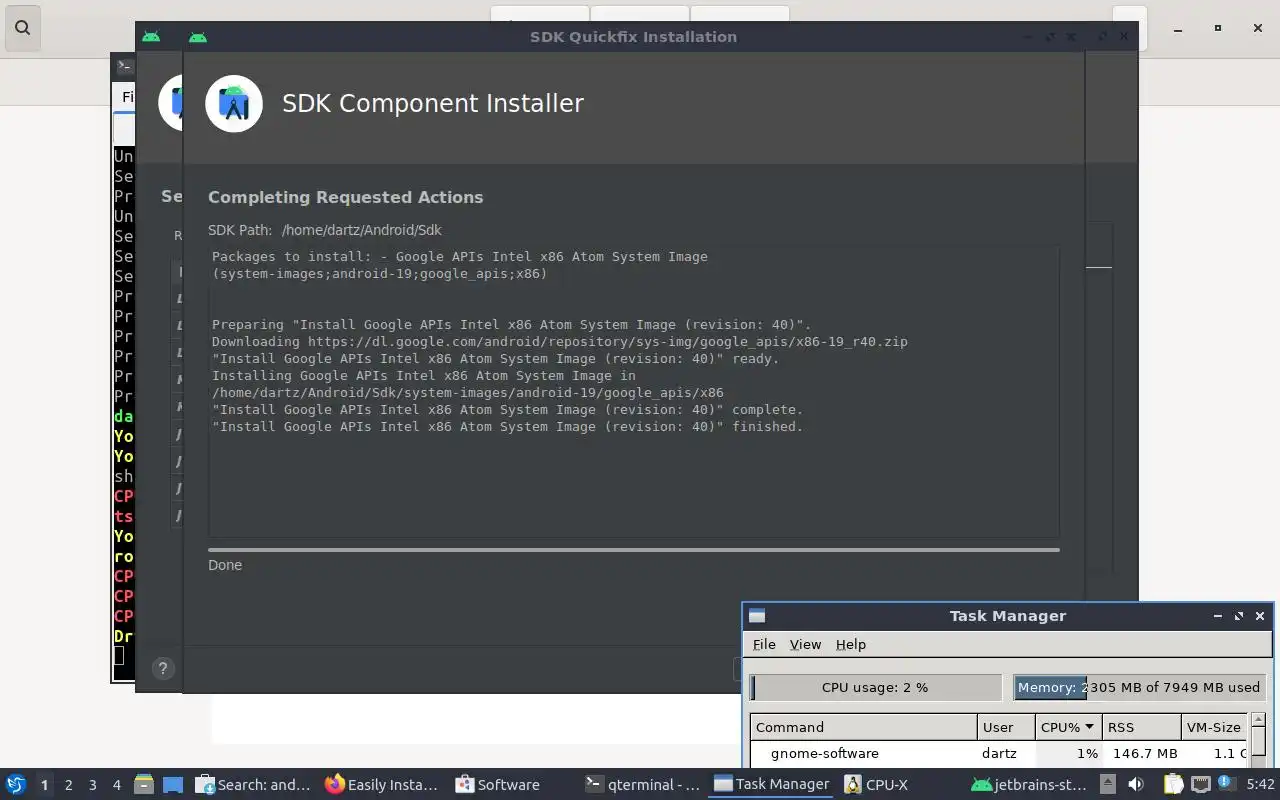Switch to workspace 3 in pager
The image size is (1280, 800).
click(92, 785)
